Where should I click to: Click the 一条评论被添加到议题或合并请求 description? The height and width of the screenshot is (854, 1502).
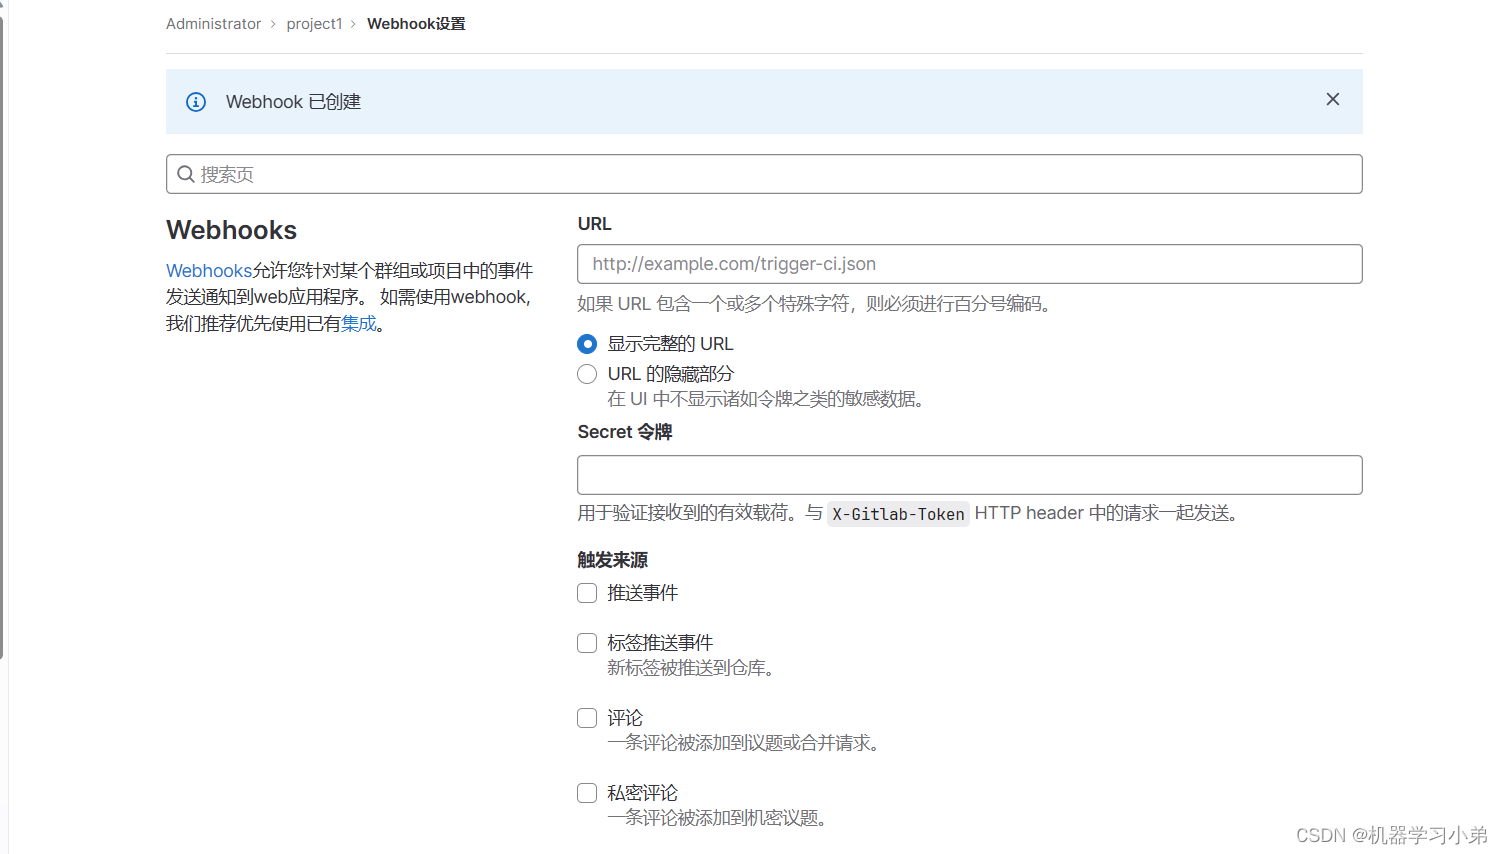(743, 743)
